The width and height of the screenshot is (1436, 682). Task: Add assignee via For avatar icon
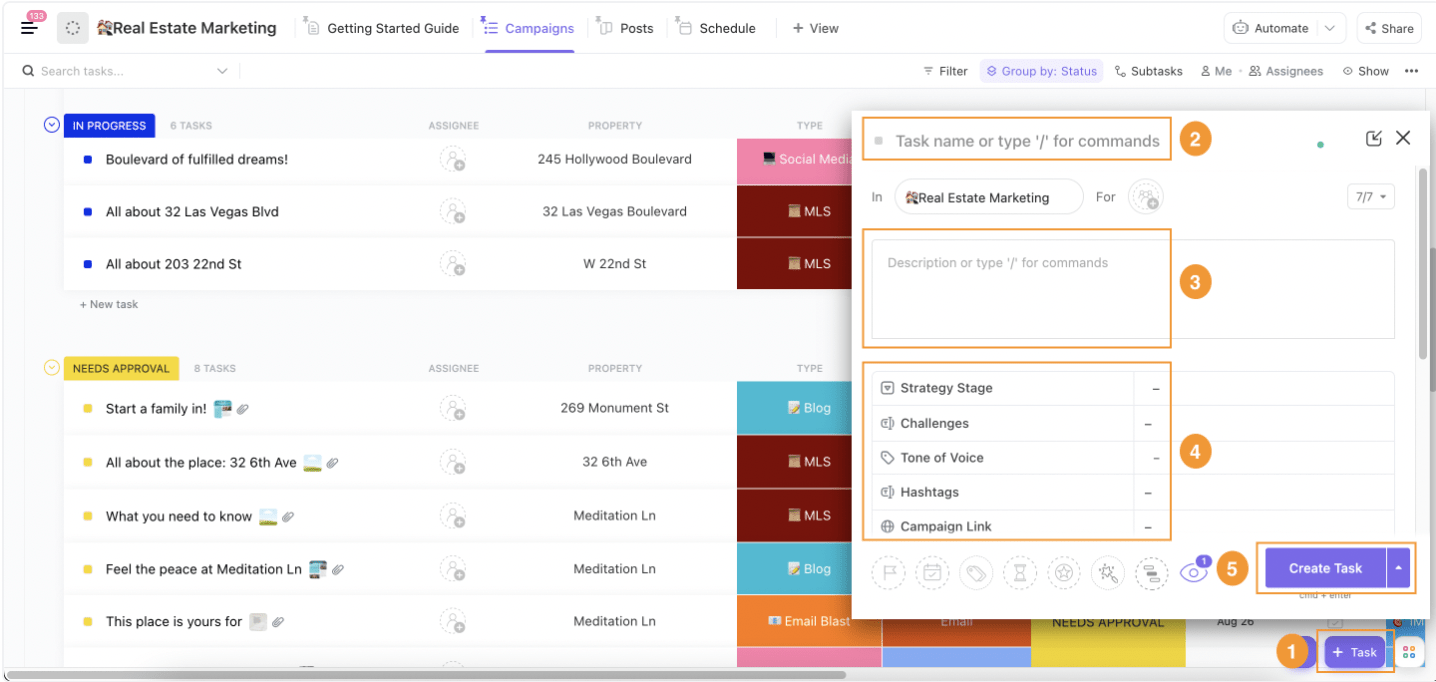tap(1146, 197)
